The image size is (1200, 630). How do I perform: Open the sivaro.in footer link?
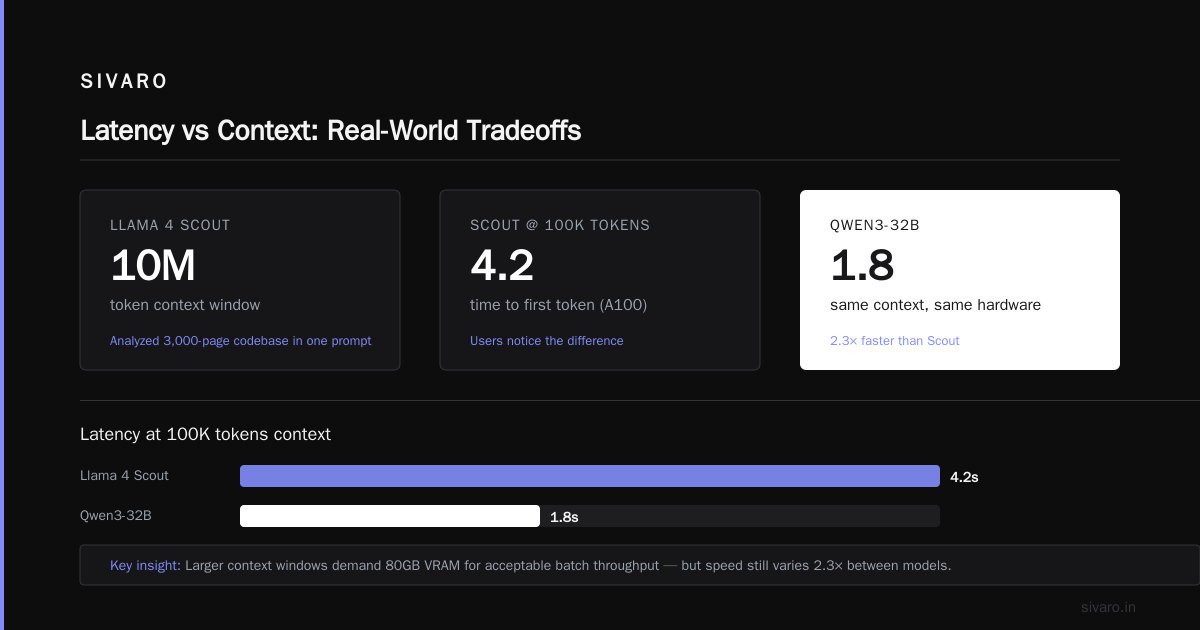click(1108, 607)
